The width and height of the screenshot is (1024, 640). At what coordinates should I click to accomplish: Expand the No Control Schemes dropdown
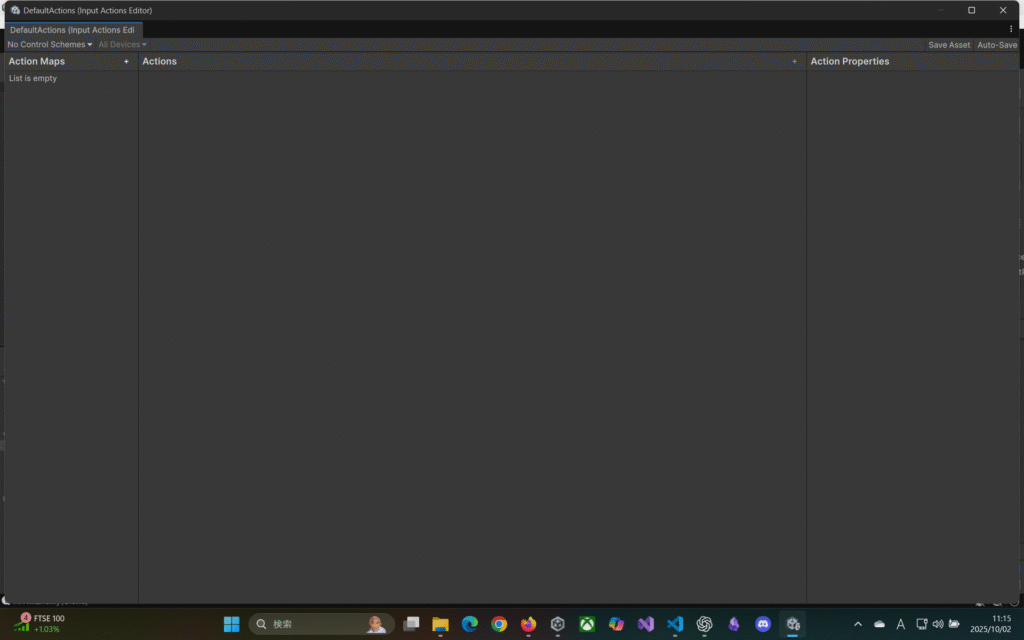click(49, 45)
